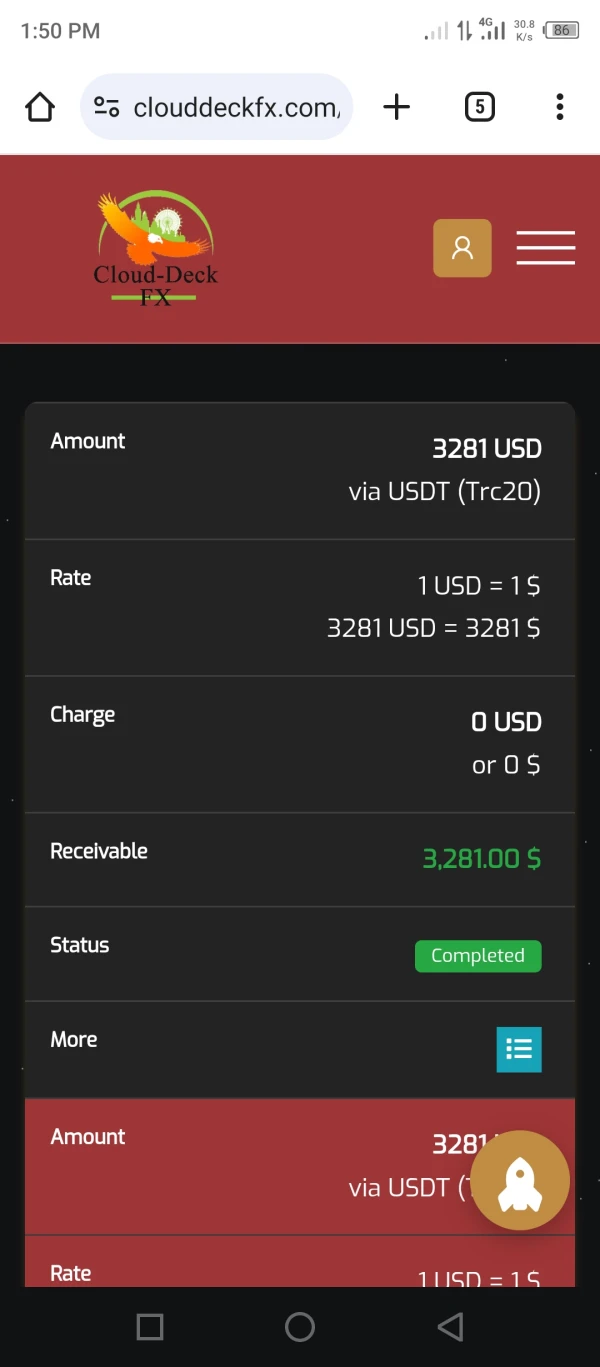Tap the red second transaction Amount row
The image size is (600, 1367).
pos(240,1165)
